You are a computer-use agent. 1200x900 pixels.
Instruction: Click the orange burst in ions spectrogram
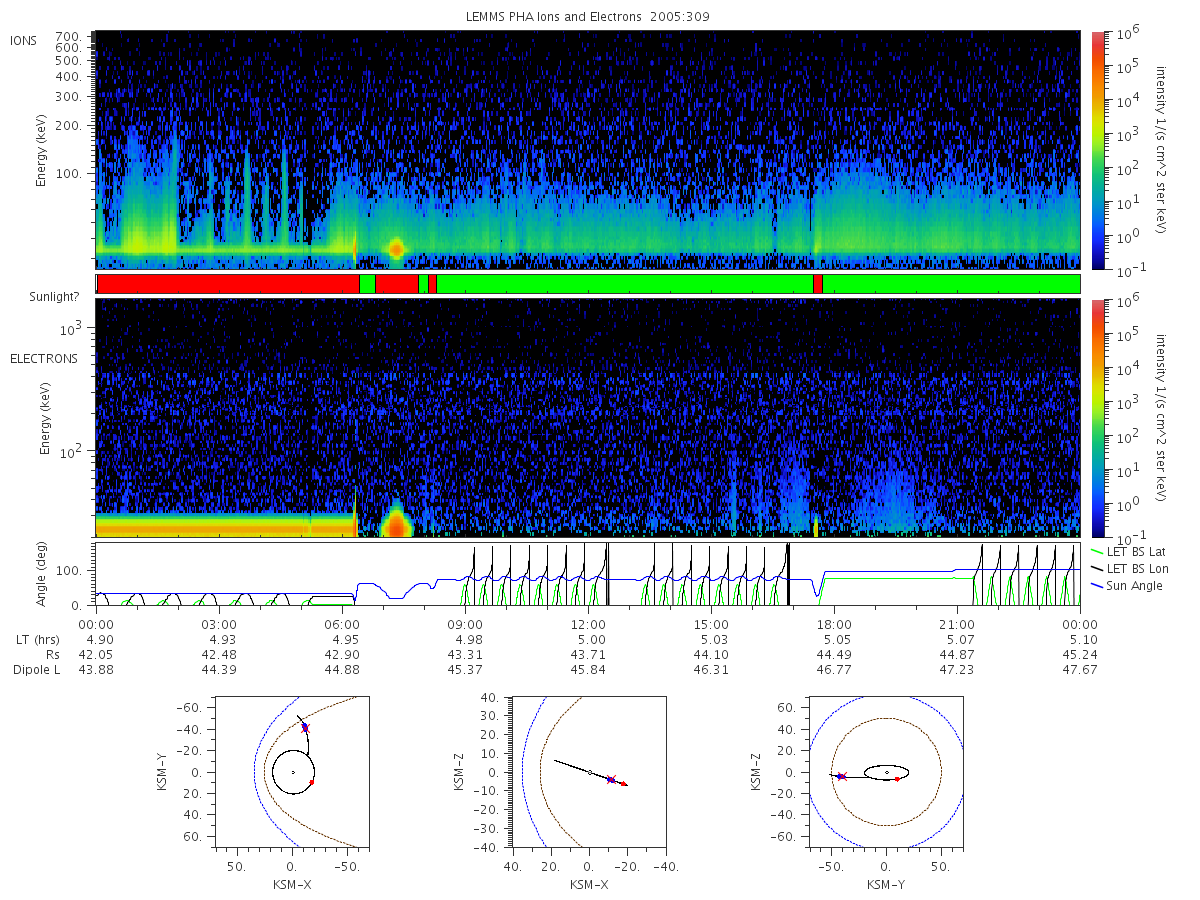(x=396, y=248)
